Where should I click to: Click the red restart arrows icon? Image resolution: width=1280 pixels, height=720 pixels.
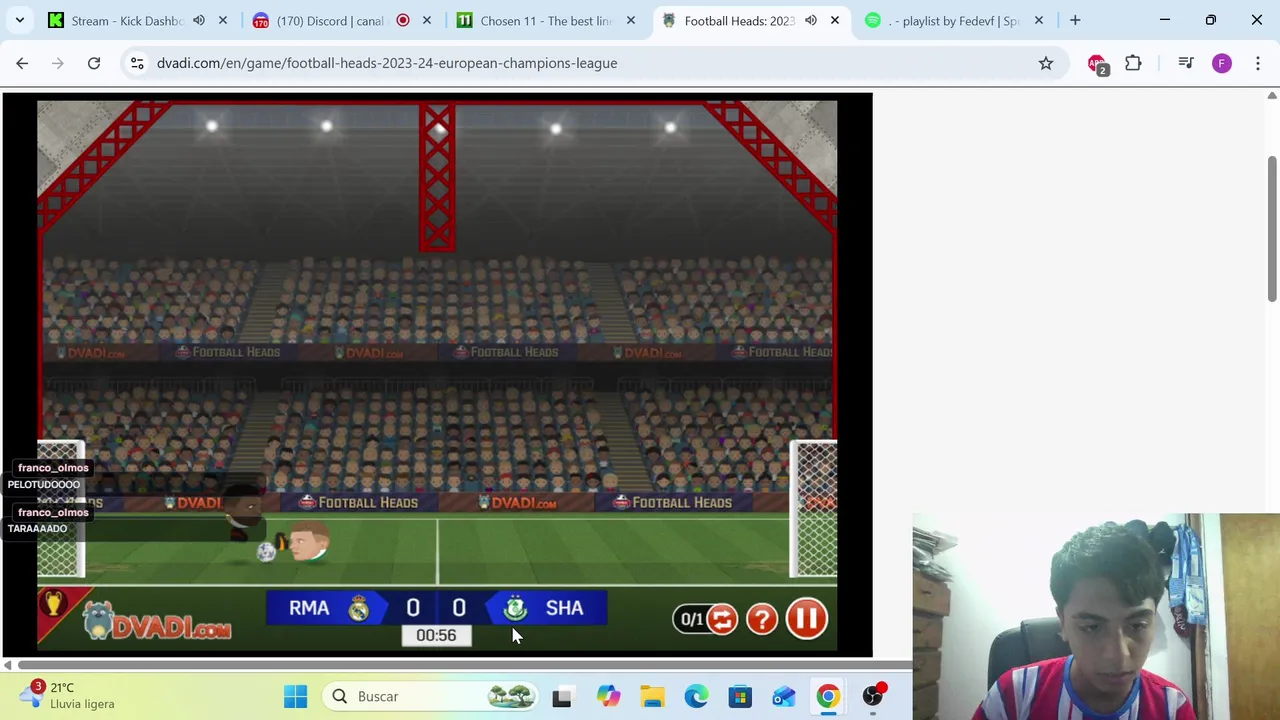tap(722, 620)
